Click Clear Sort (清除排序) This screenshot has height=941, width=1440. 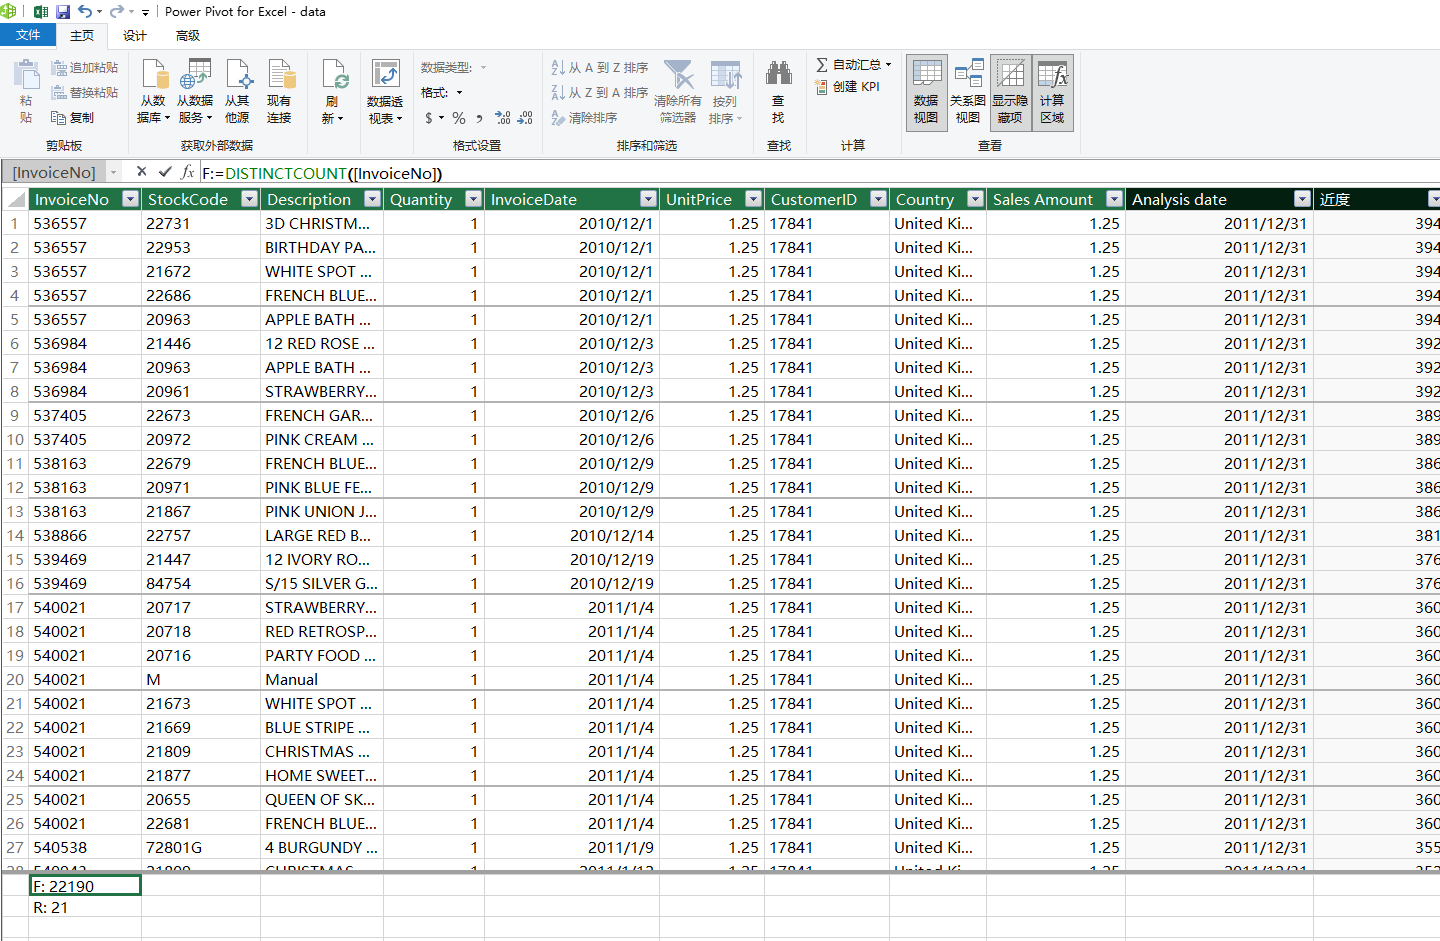[x=584, y=117]
